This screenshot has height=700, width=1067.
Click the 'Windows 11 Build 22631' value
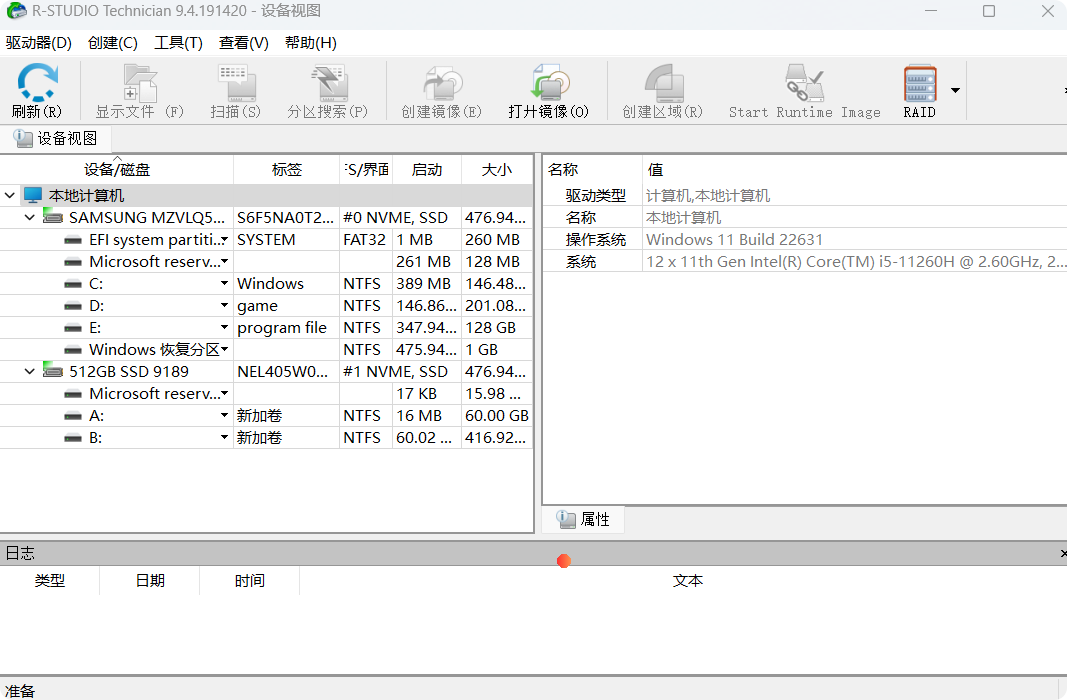pyautogui.click(x=734, y=239)
